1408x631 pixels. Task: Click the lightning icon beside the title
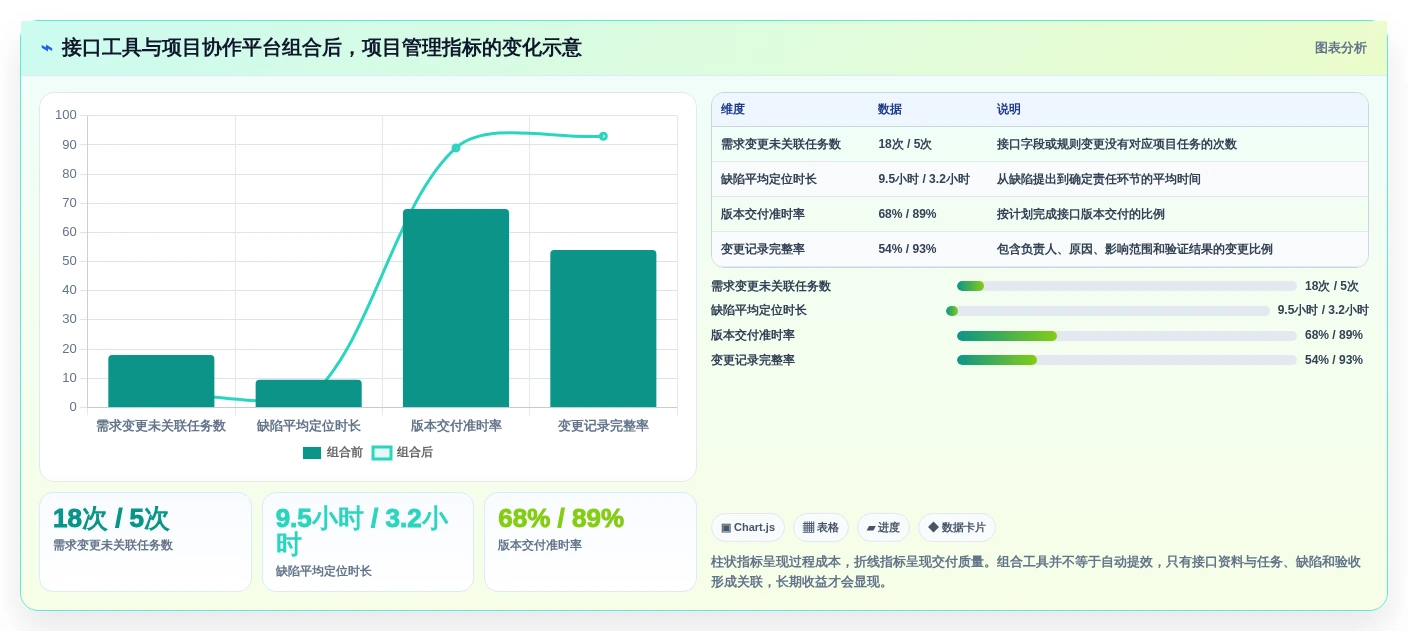point(47,48)
